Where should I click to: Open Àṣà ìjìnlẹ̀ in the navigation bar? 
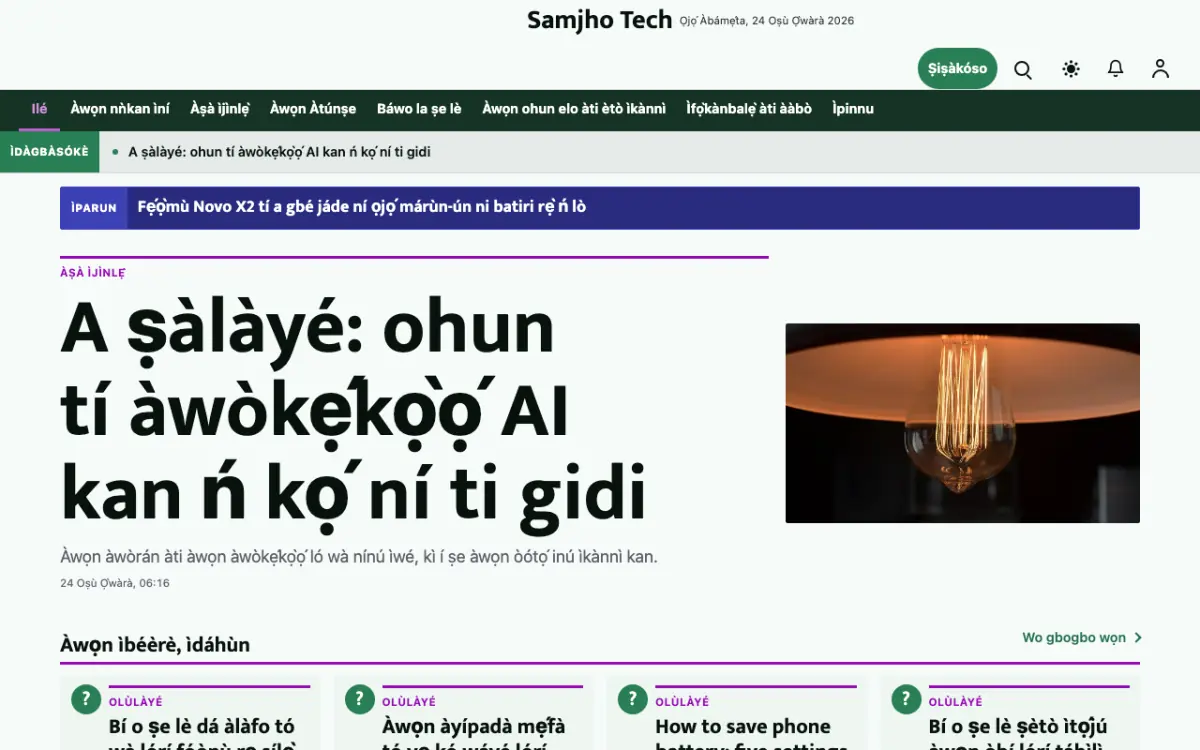pos(220,109)
